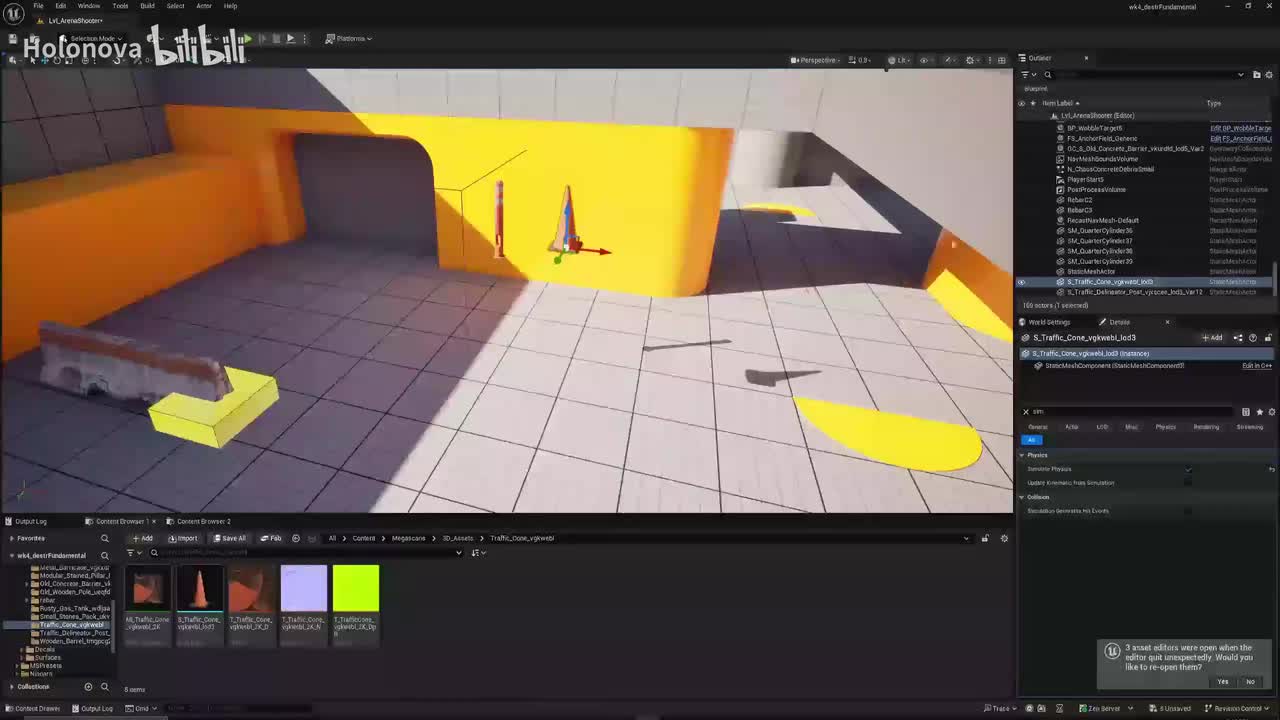Screen dimensions: 1280x720
Task: Open the Build menu
Action: (x=147, y=6)
